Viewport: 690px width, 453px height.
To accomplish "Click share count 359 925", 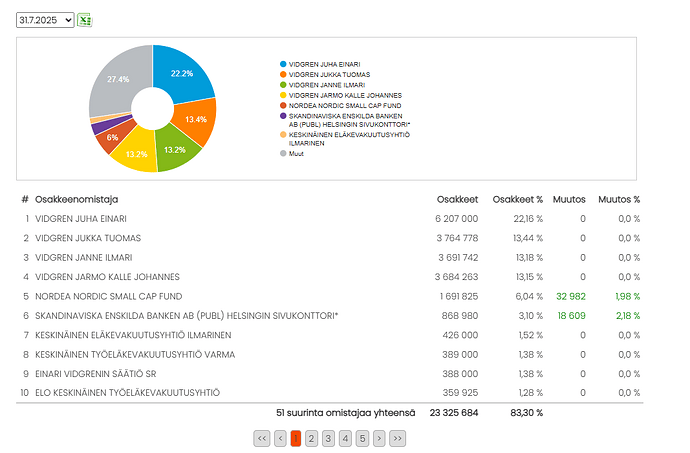I will (x=460, y=393).
